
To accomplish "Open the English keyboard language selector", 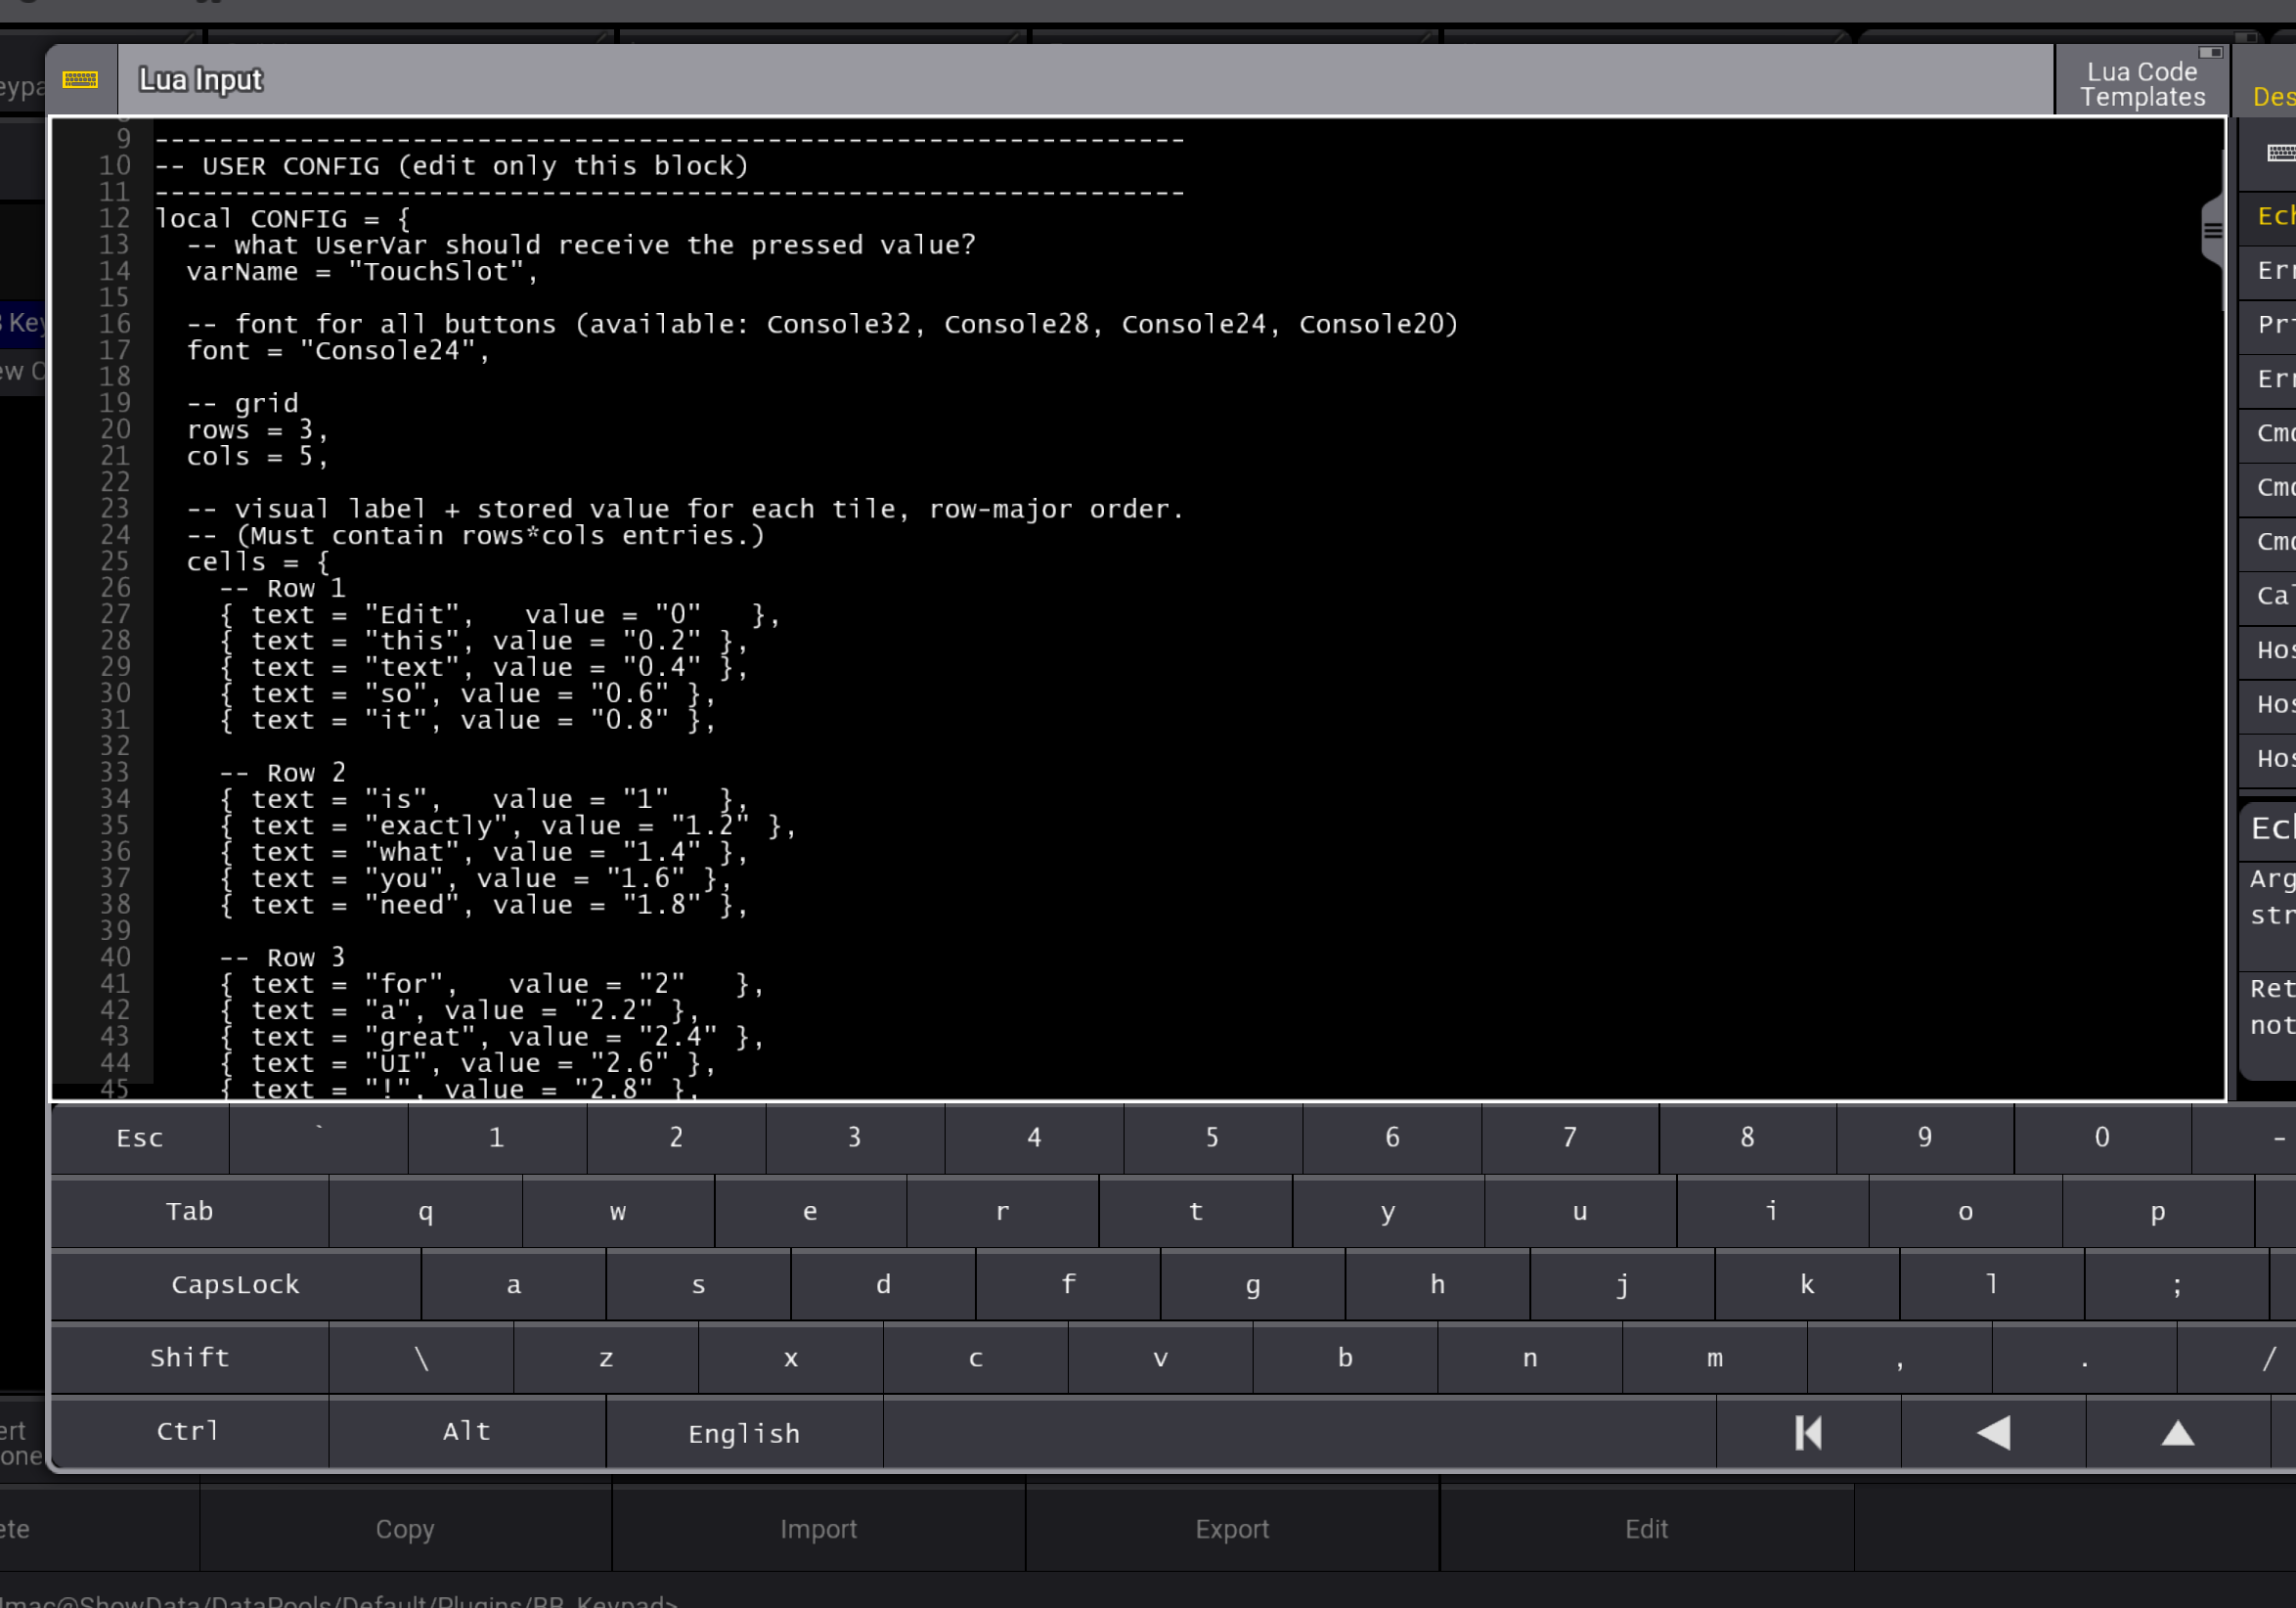I will coord(744,1432).
